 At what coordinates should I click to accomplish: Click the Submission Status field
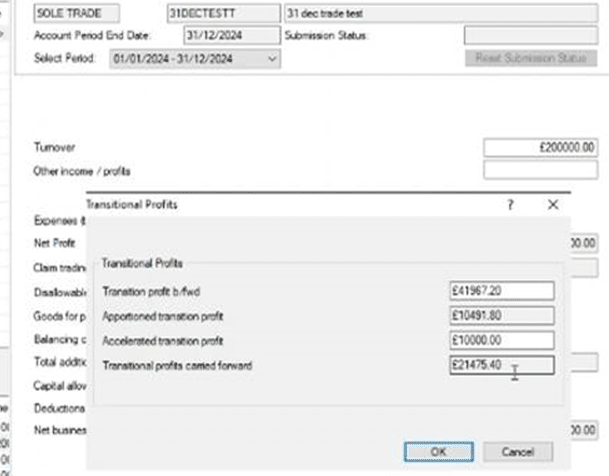(531, 35)
